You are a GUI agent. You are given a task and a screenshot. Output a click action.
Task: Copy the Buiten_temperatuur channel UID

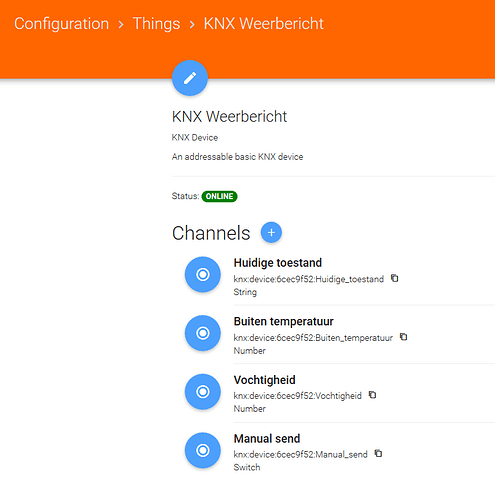tap(404, 337)
